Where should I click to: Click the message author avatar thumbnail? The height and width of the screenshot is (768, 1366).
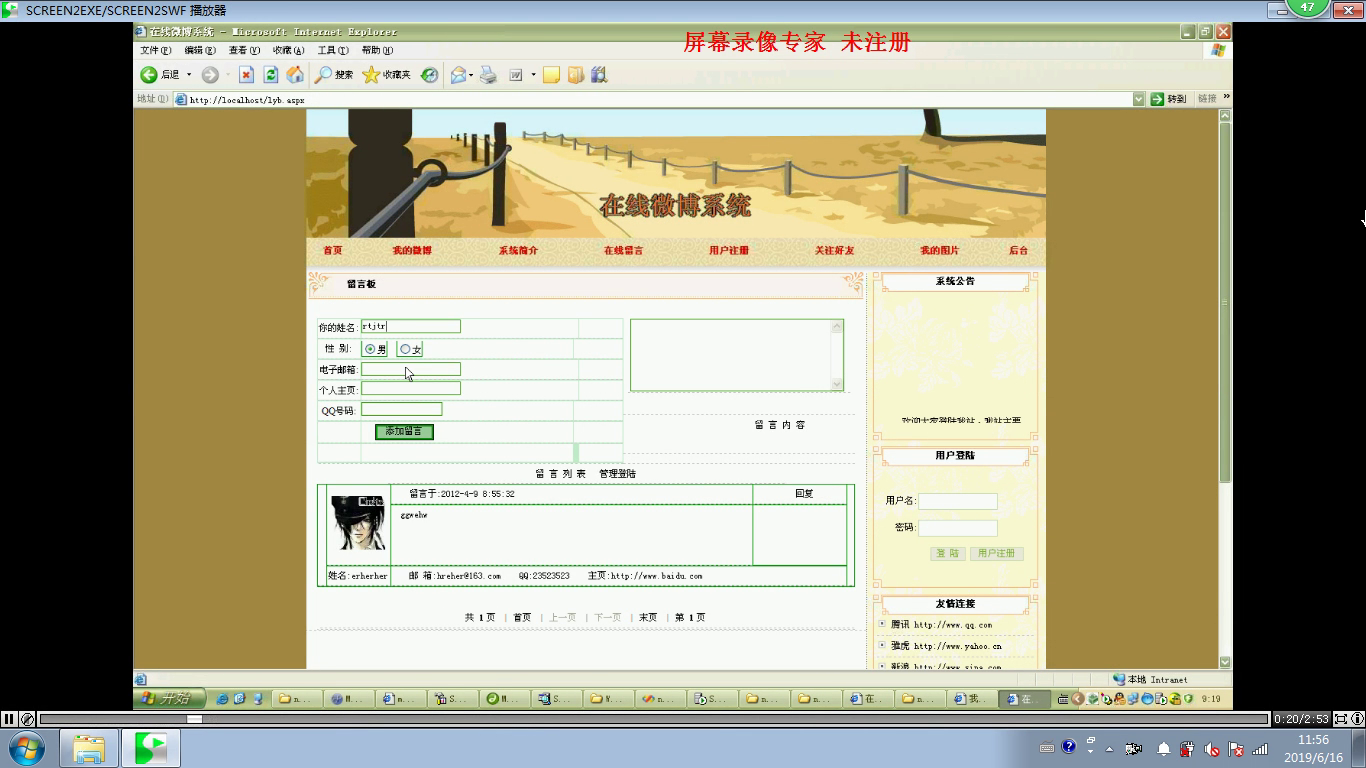(358, 522)
